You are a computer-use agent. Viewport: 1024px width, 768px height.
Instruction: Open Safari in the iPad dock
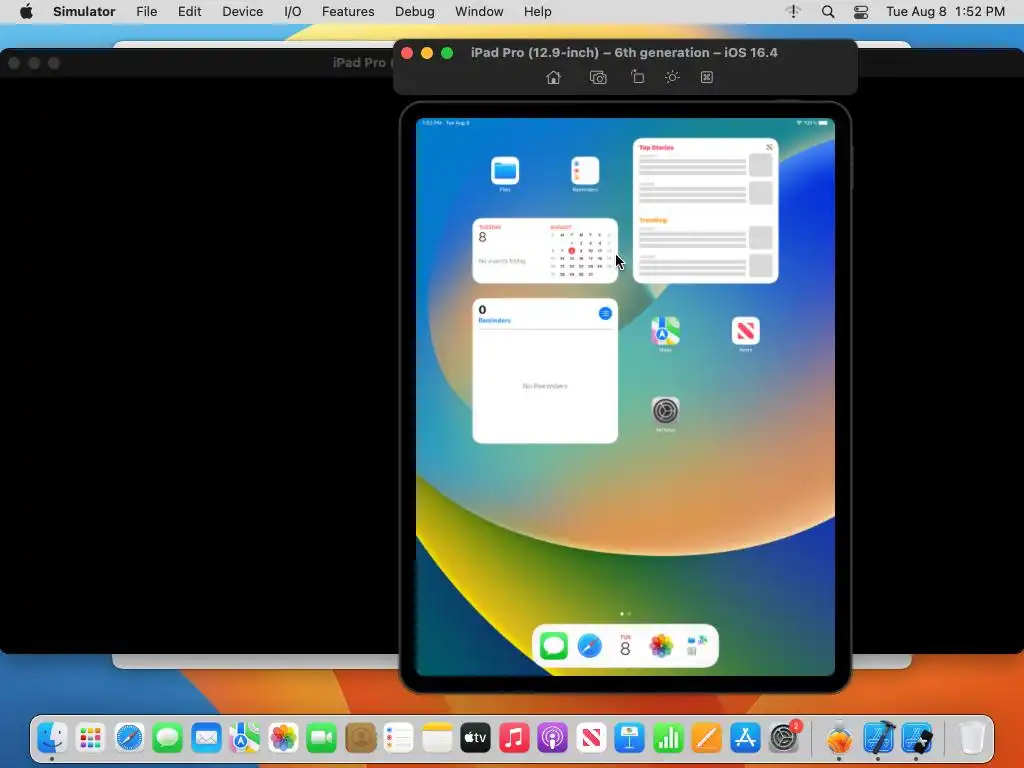(590, 646)
